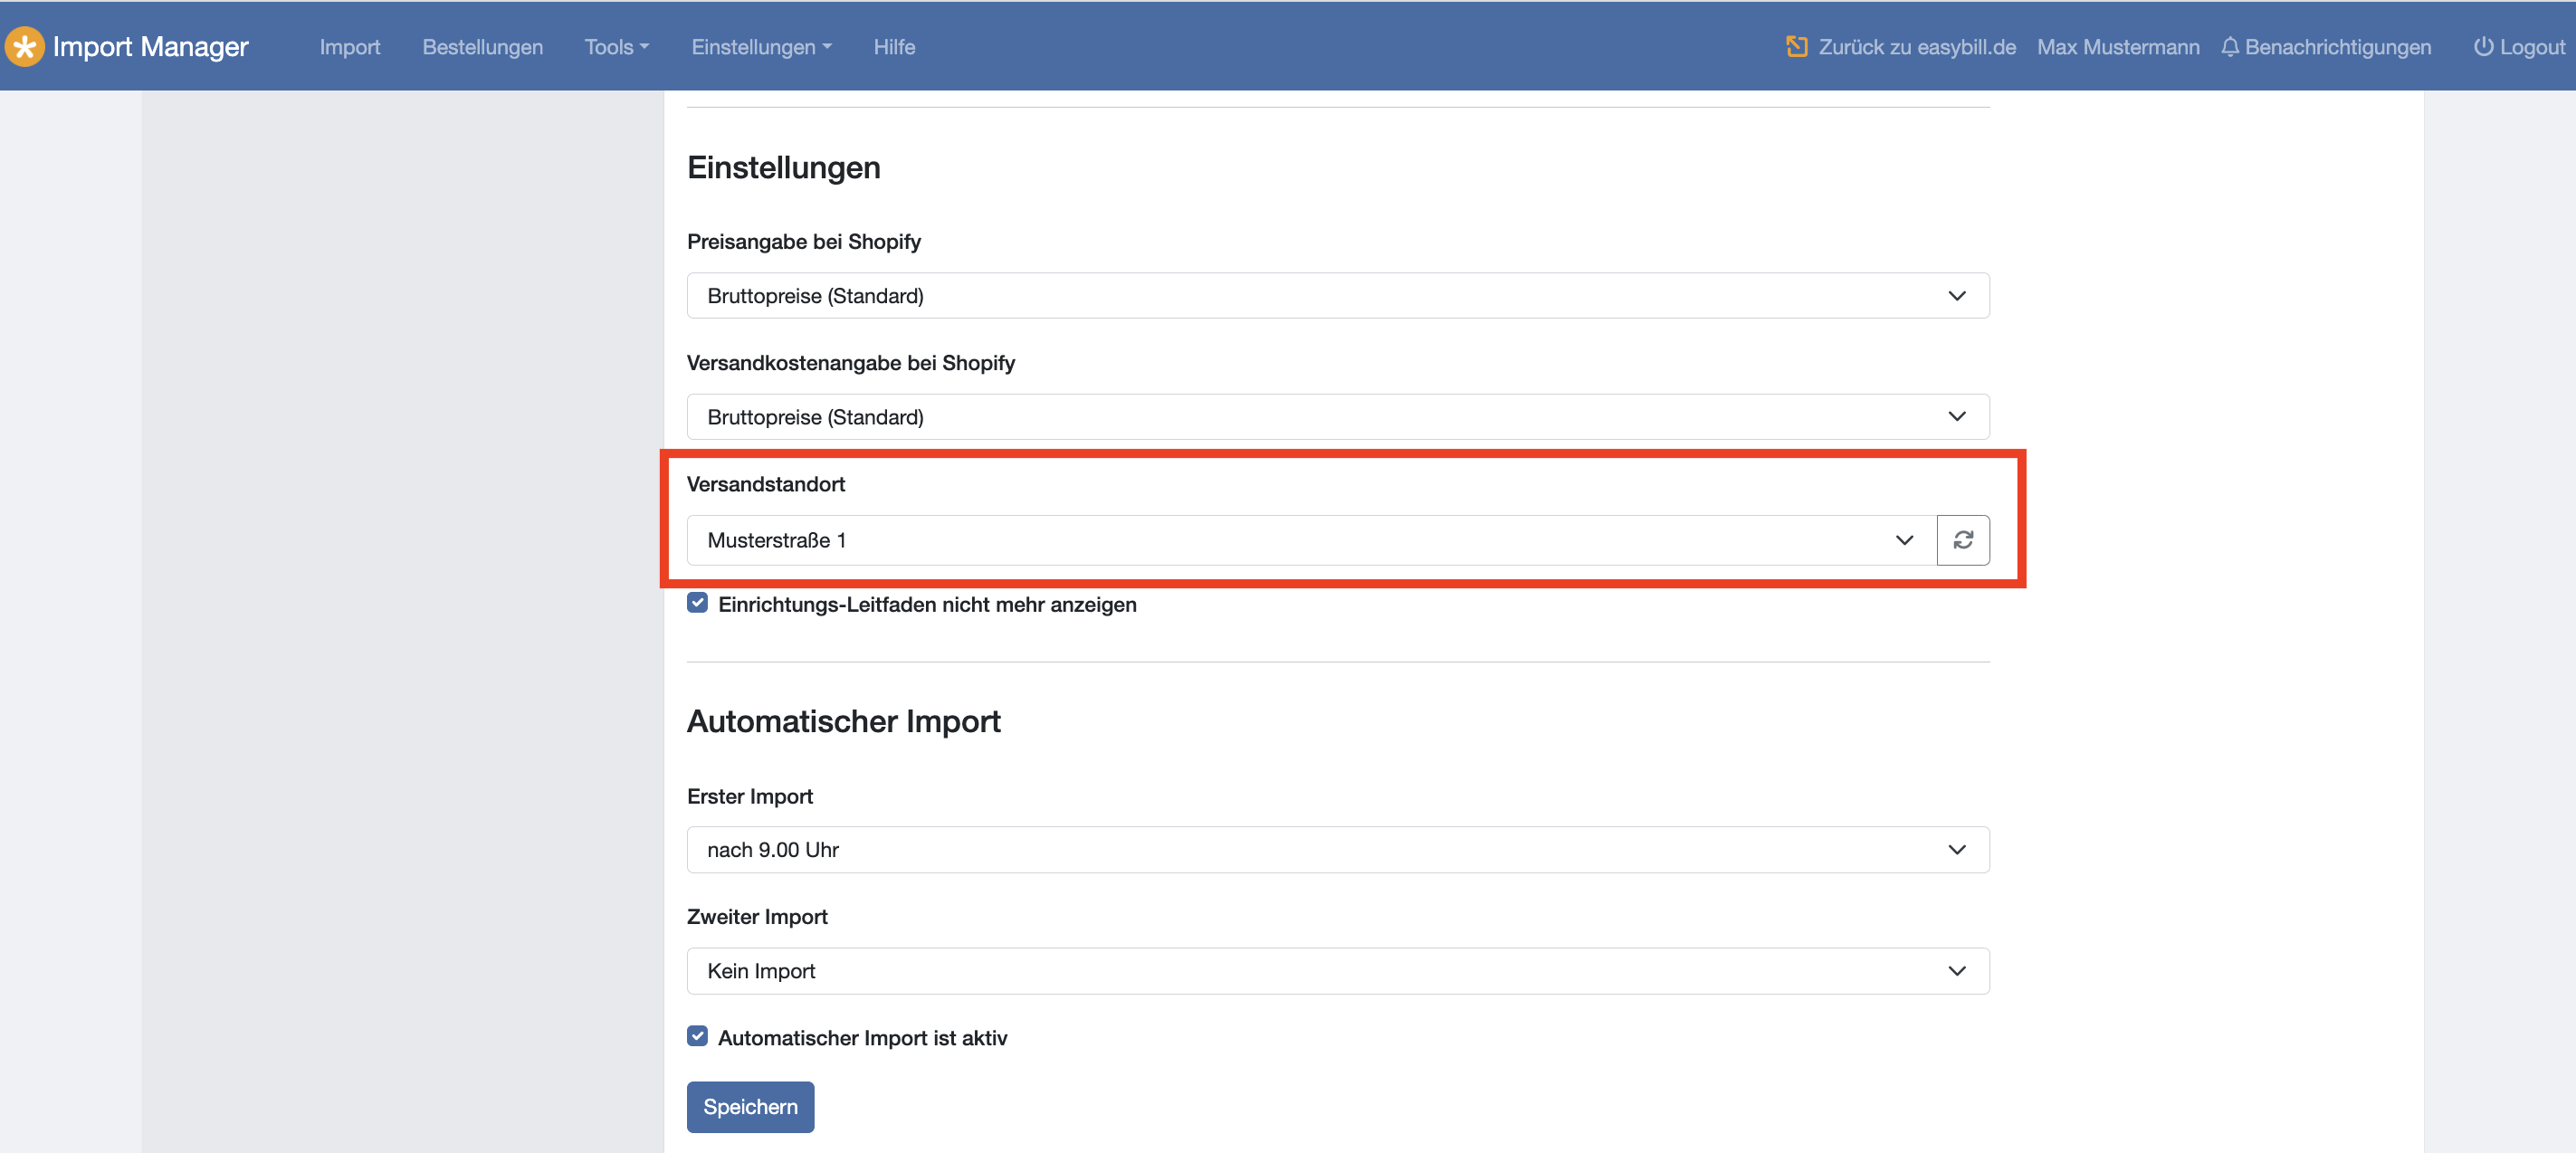
Task: Open the Max Mustermann account link
Action: click(2118, 47)
